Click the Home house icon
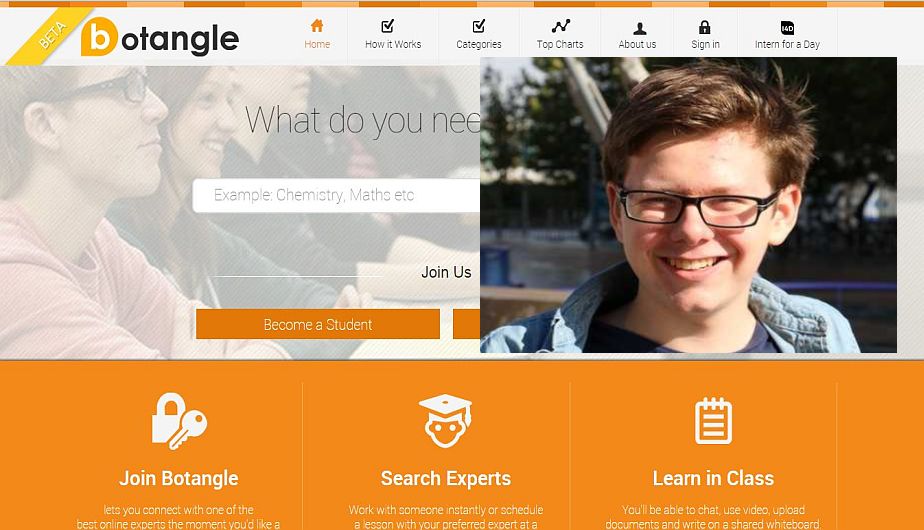The height and width of the screenshot is (530, 924). (317, 25)
